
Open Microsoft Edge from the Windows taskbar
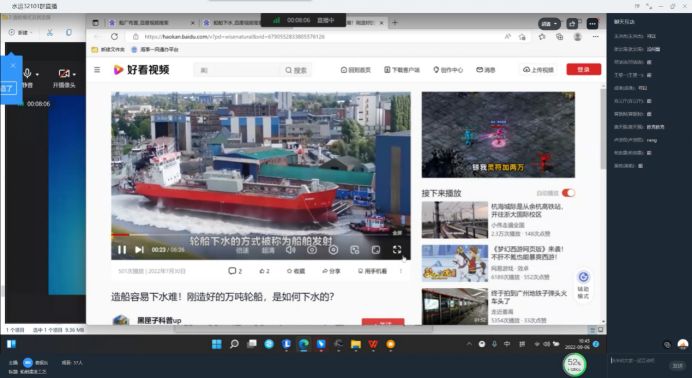(x=304, y=344)
